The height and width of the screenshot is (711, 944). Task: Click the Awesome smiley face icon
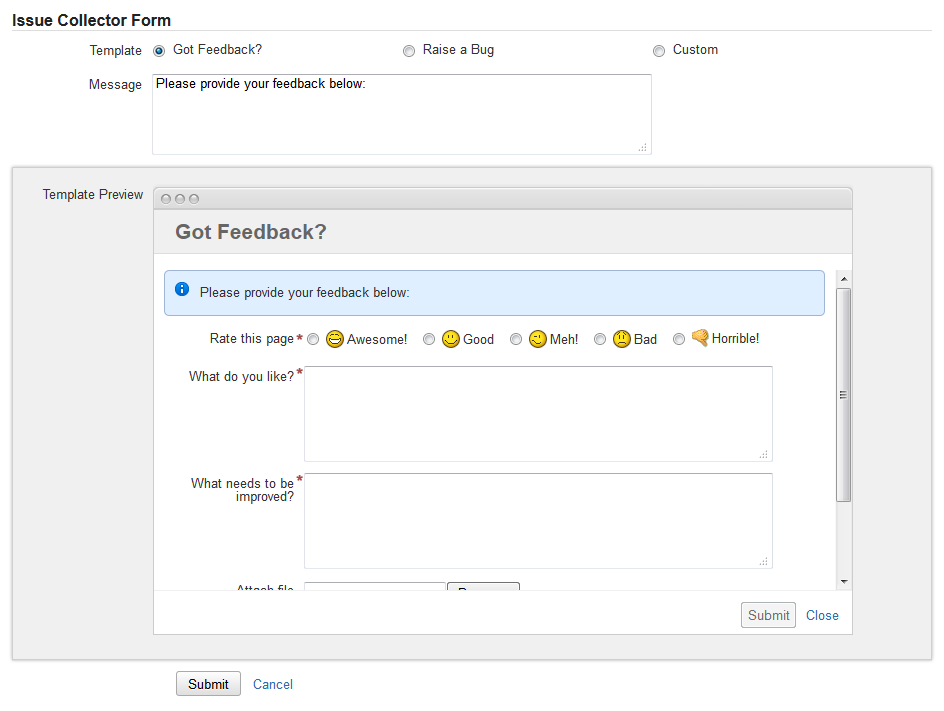(335, 339)
